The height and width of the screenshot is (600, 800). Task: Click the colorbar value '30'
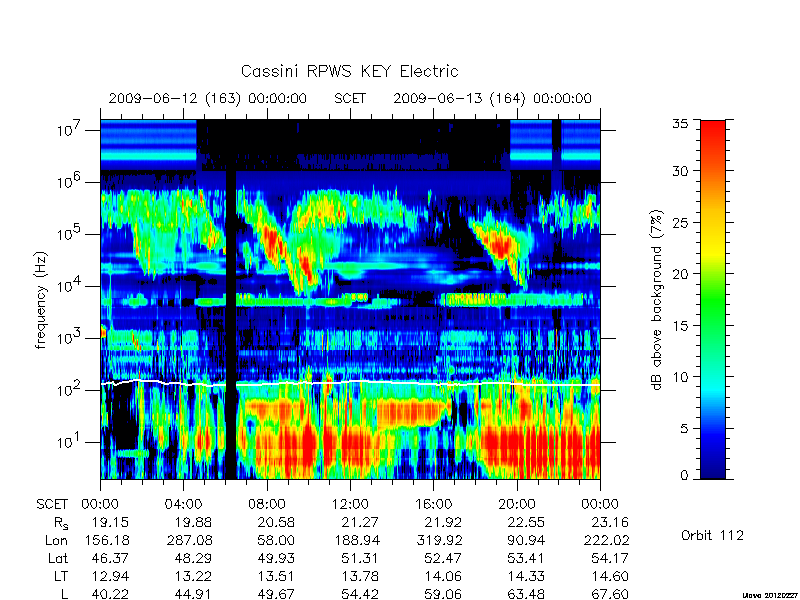[x=680, y=170]
